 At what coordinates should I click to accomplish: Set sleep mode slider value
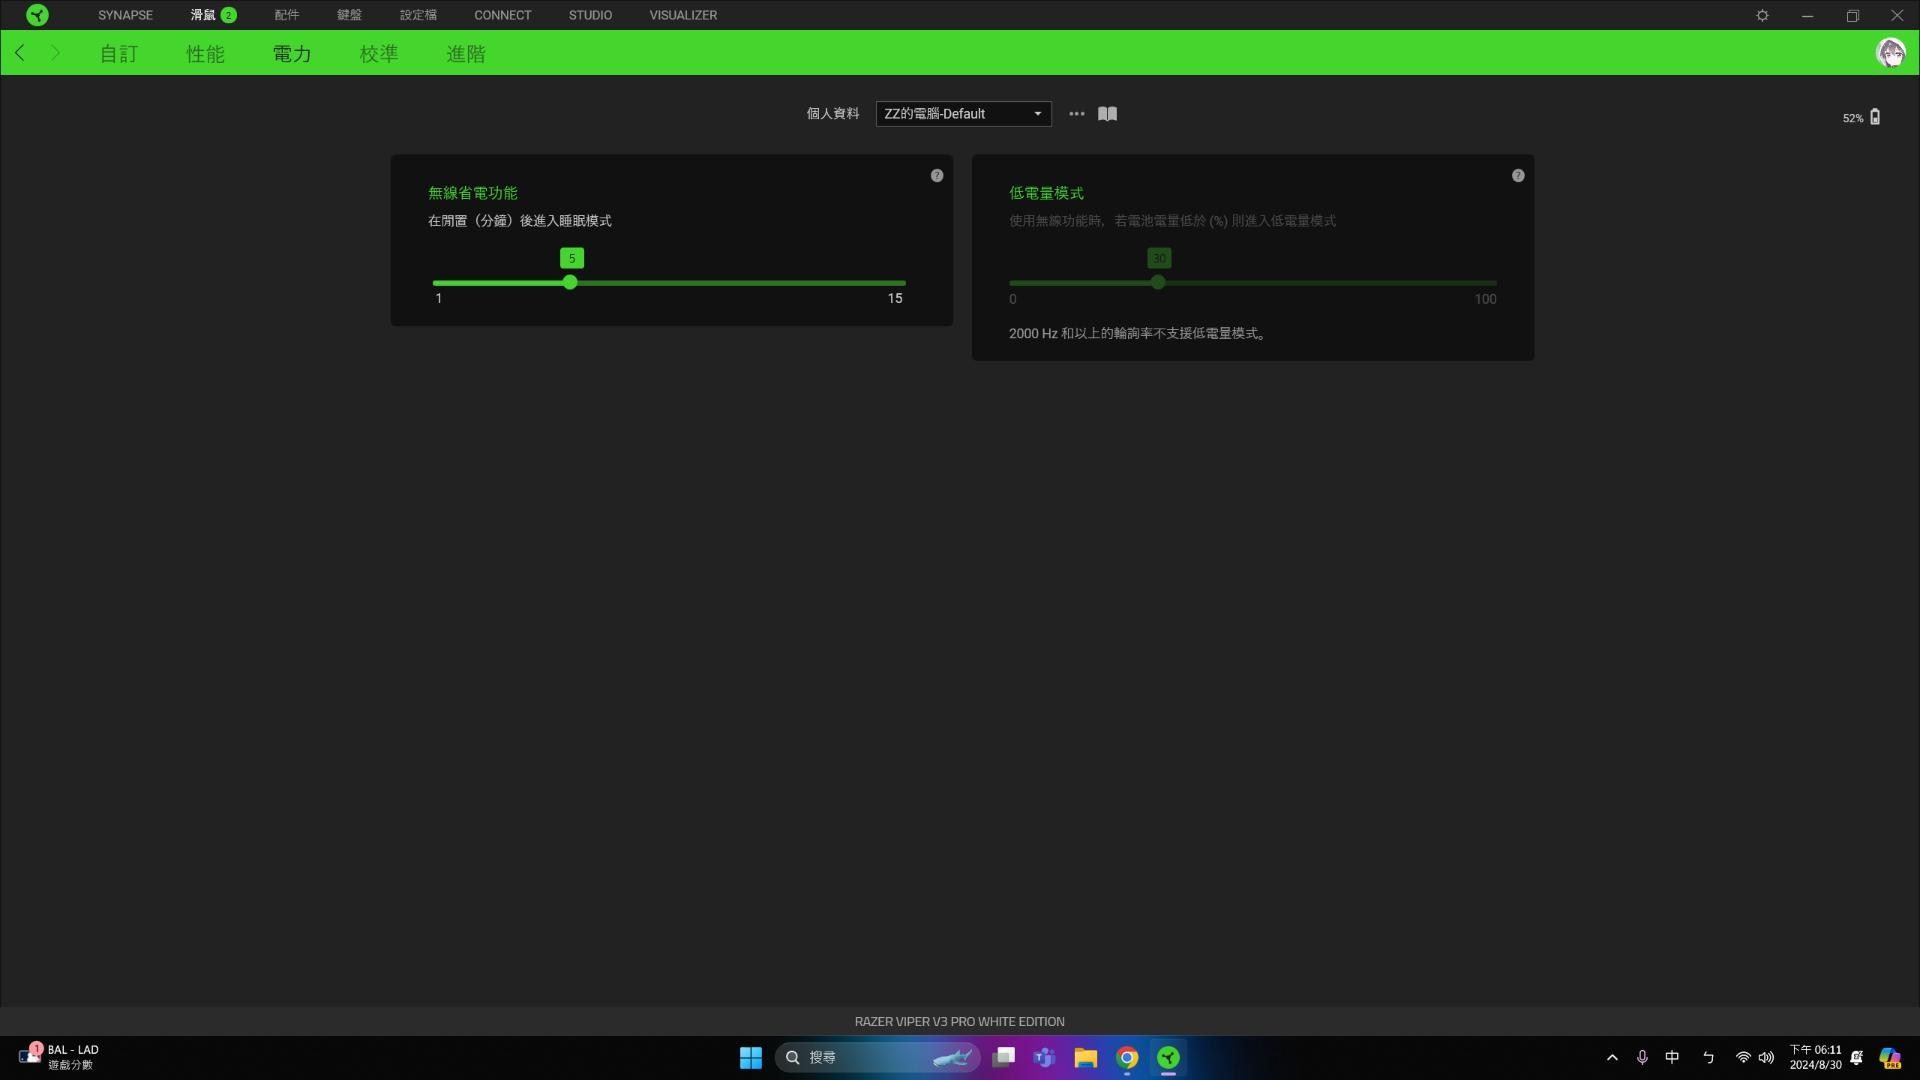(x=569, y=283)
